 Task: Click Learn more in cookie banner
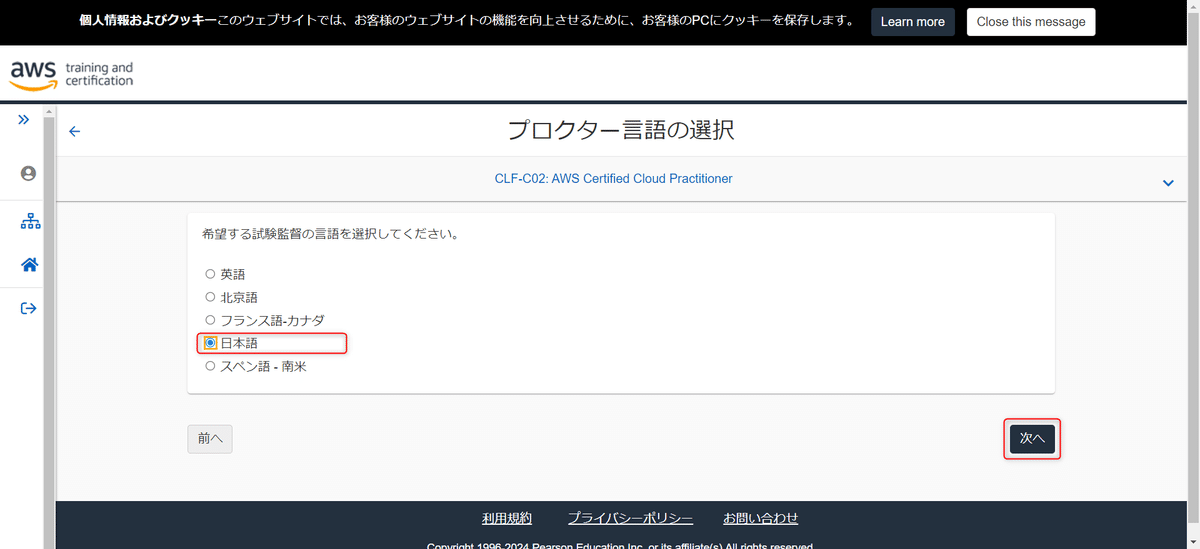tap(913, 22)
